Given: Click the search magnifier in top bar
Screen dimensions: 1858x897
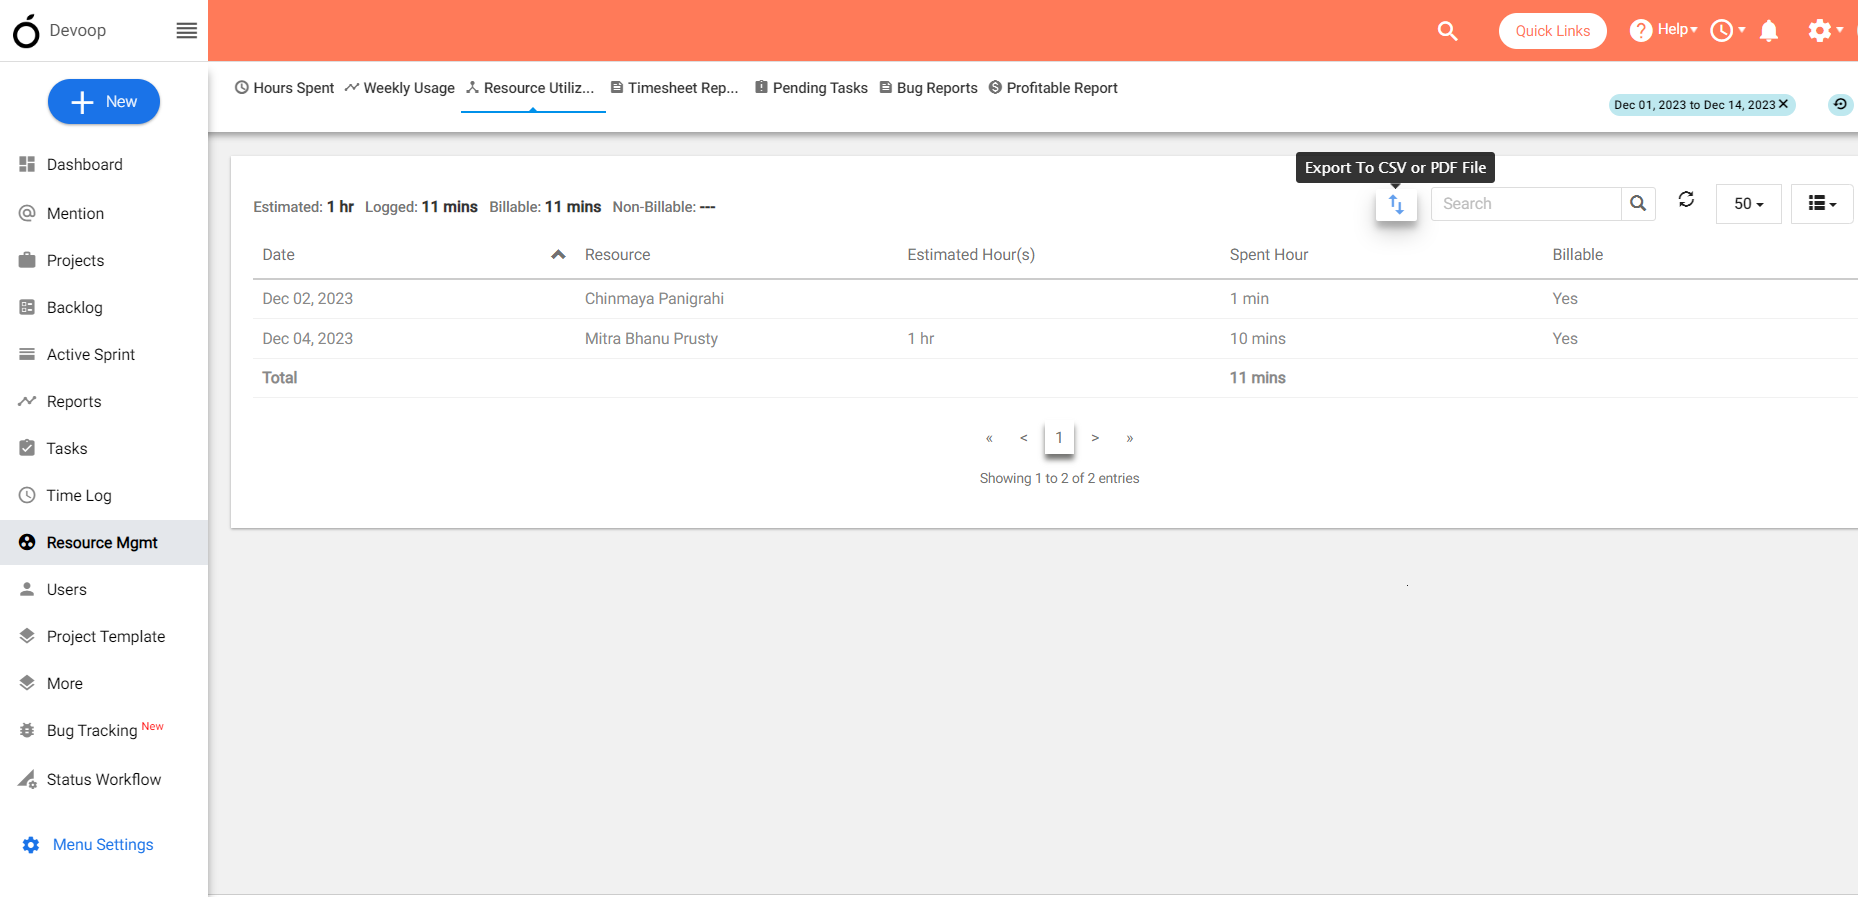Looking at the screenshot, I should pos(1447,31).
